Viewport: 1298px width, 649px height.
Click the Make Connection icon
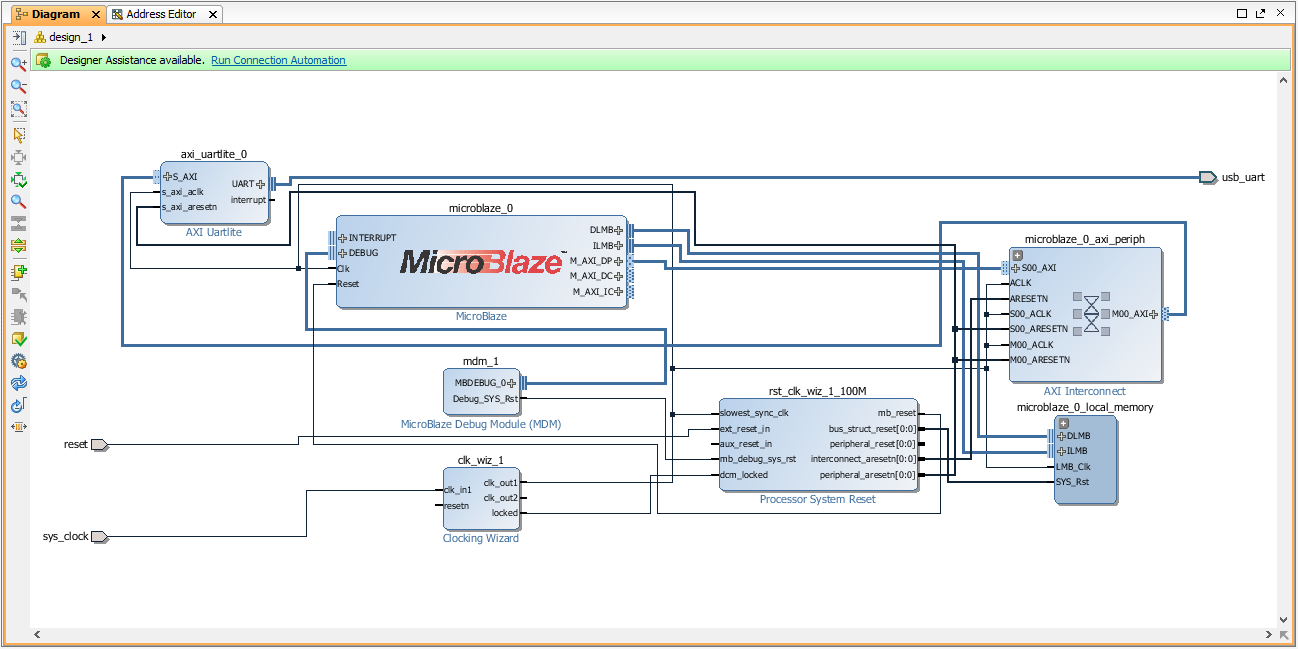coord(18,294)
